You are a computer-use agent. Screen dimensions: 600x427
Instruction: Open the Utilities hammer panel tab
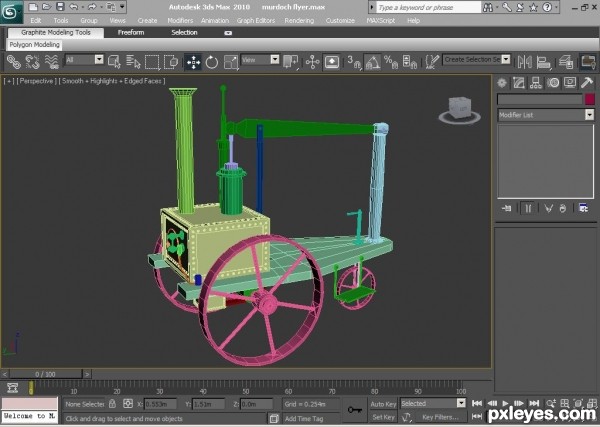coord(587,83)
